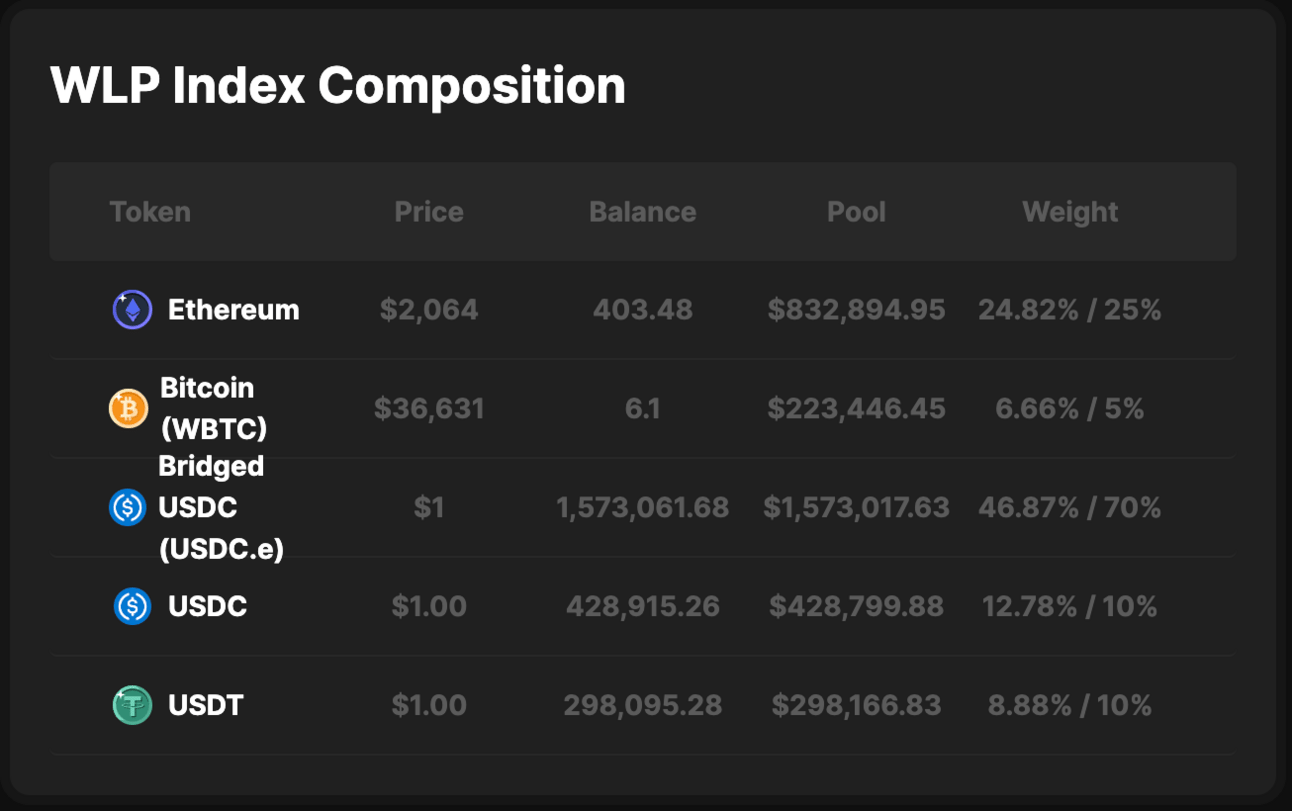Image resolution: width=1292 pixels, height=811 pixels.
Task: Select the Token column header
Action: coord(150,212)
